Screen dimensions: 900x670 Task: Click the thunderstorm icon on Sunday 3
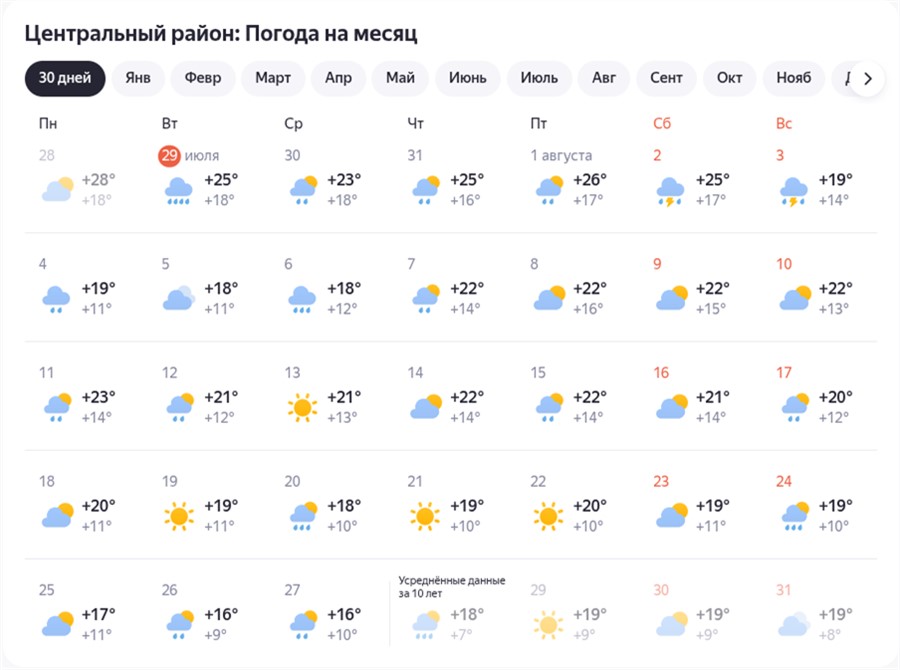tap(793, 191)
